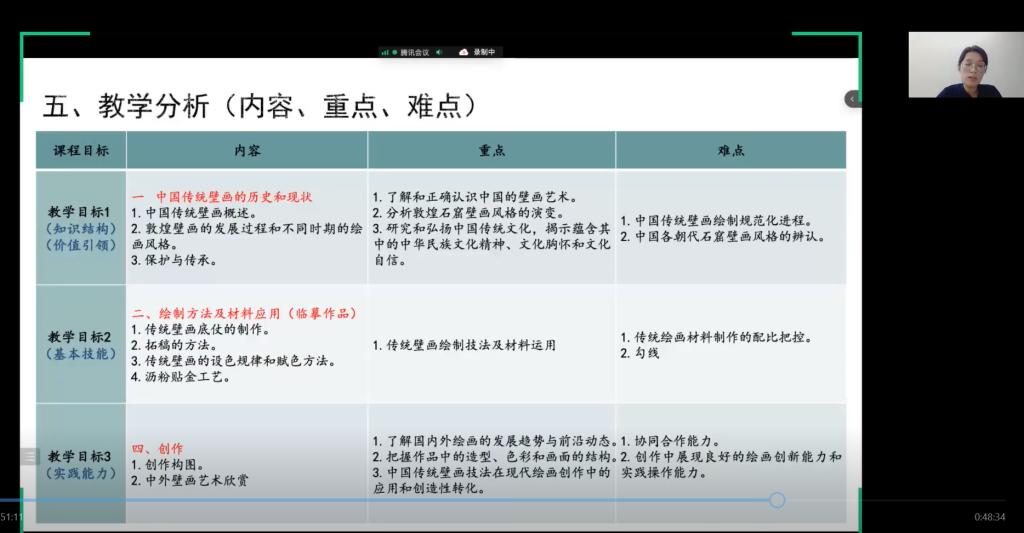Click the unplayed section of the progress bar

[x=900, y=500]
